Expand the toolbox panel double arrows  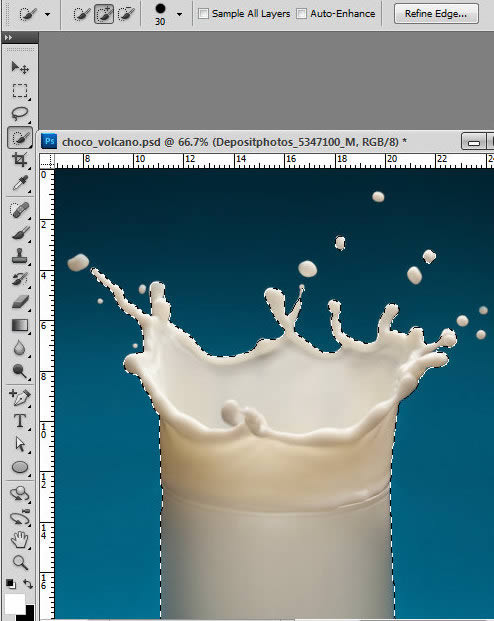coord(9,37)
